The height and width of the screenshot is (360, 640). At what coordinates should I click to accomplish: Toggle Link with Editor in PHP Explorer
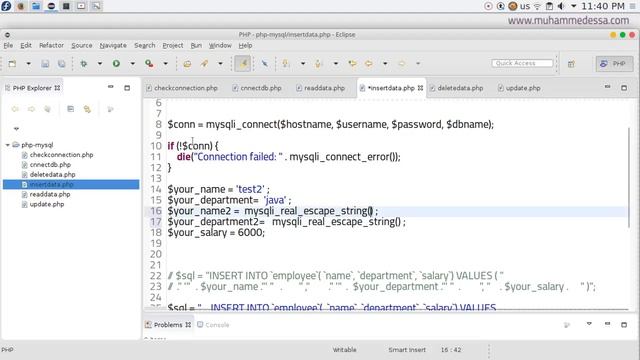pyautogui.click(x=87, y=109)
